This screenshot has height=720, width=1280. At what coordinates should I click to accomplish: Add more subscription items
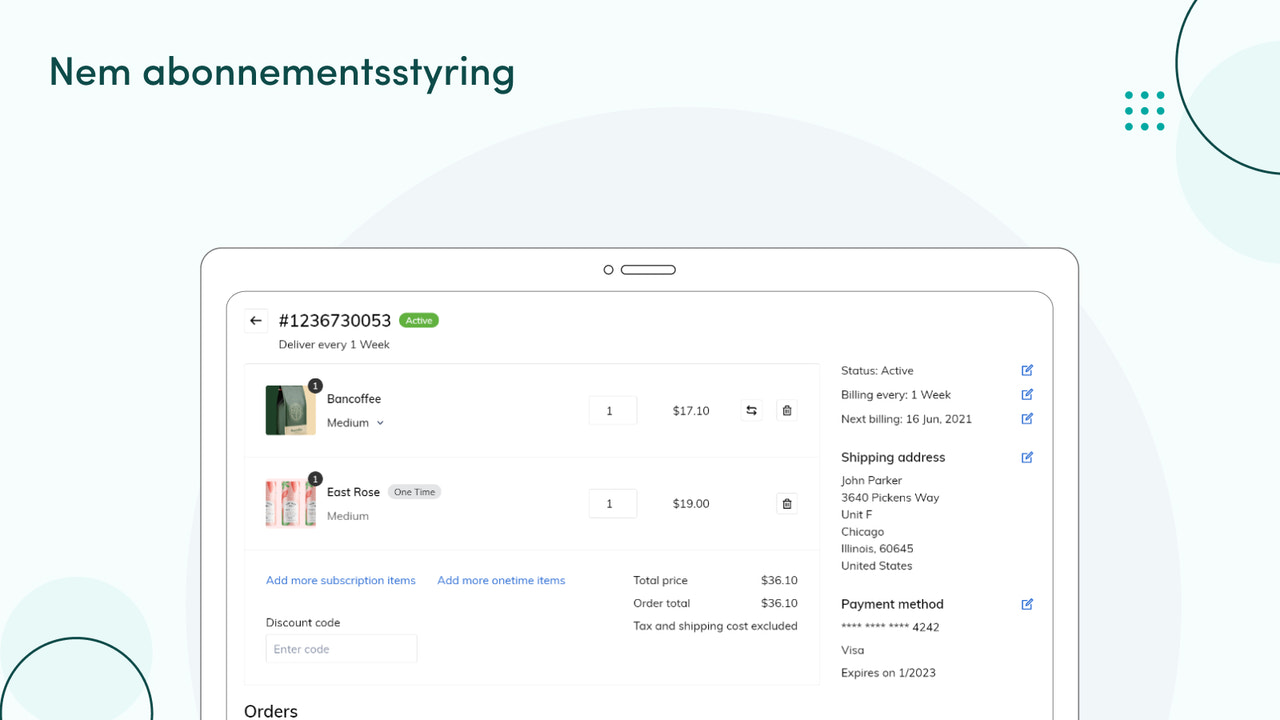341,580
